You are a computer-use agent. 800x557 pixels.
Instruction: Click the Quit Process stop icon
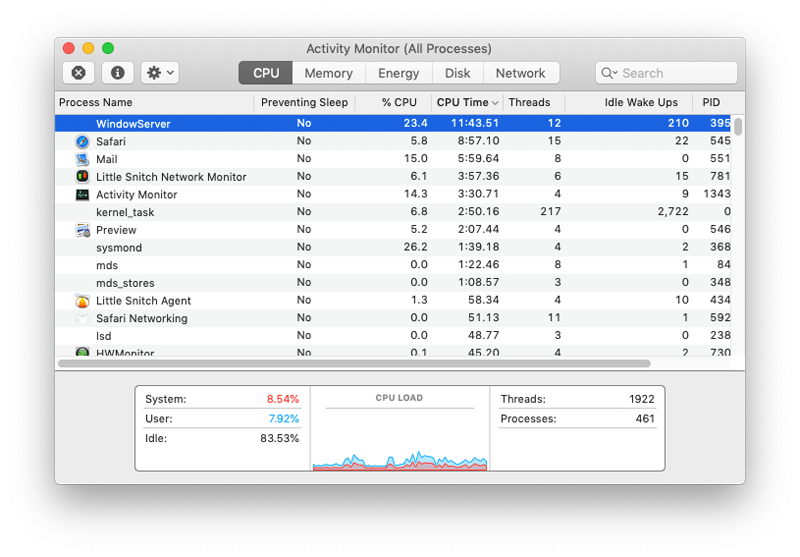click(78, 73)
